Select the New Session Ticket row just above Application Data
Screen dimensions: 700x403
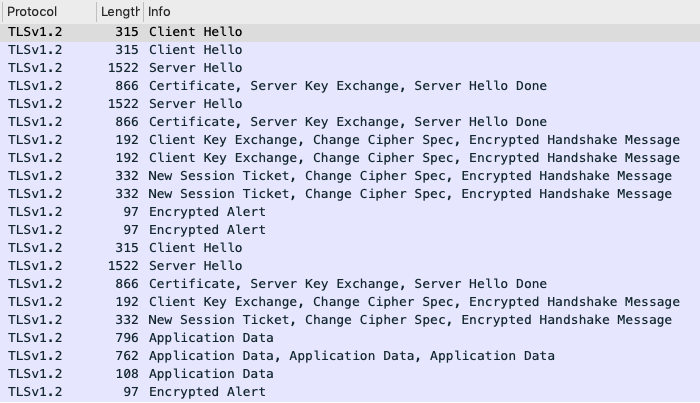(x=350, y=320)
